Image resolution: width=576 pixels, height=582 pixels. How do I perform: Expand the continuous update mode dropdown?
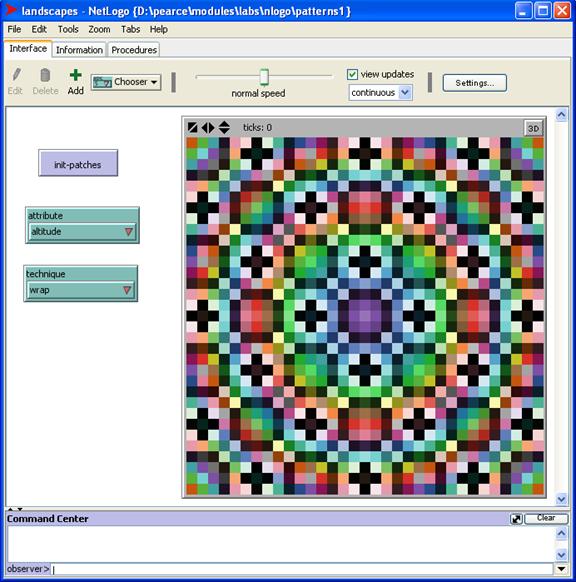tap(380, 92)
